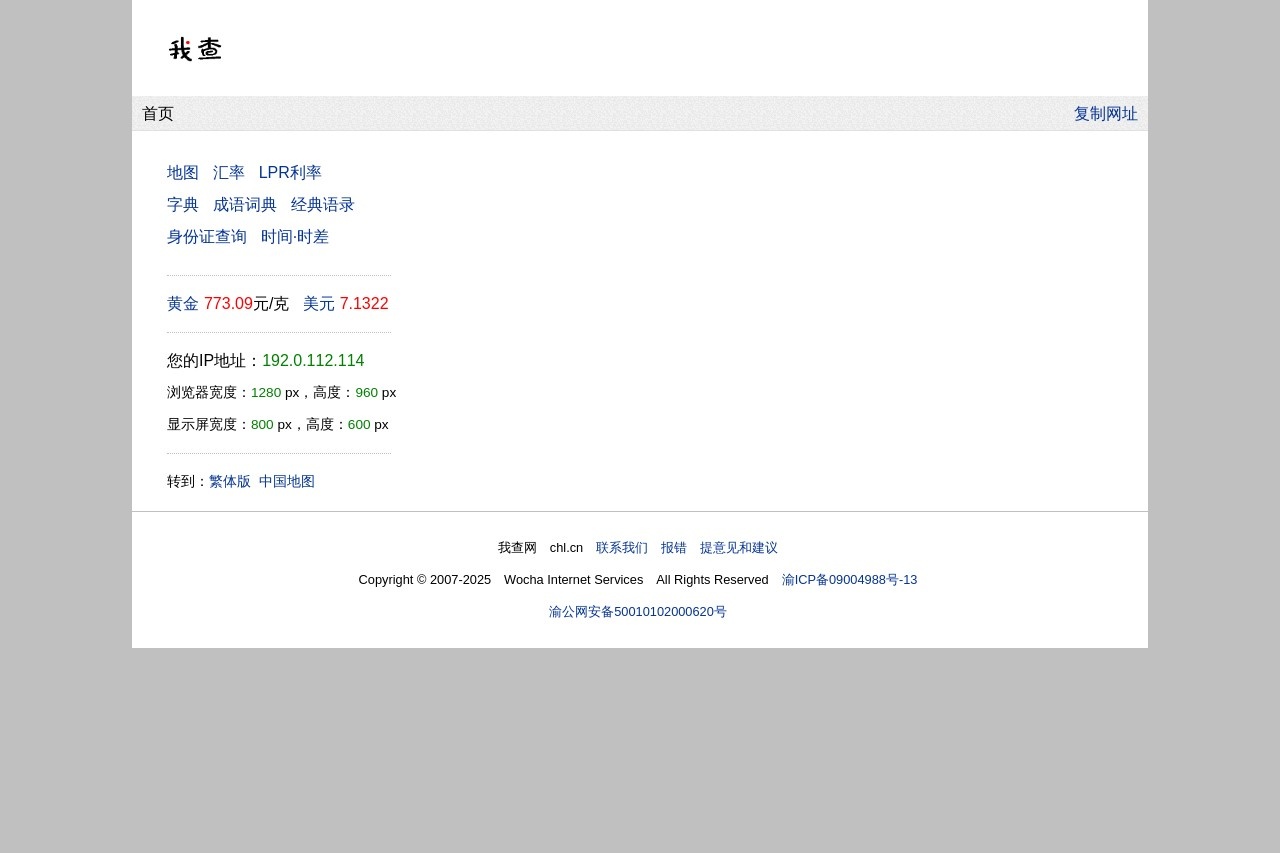Open 提意见和建议 feedback link
The image size is (1280, 853).
pyautogui.click(x=739, y=548)
